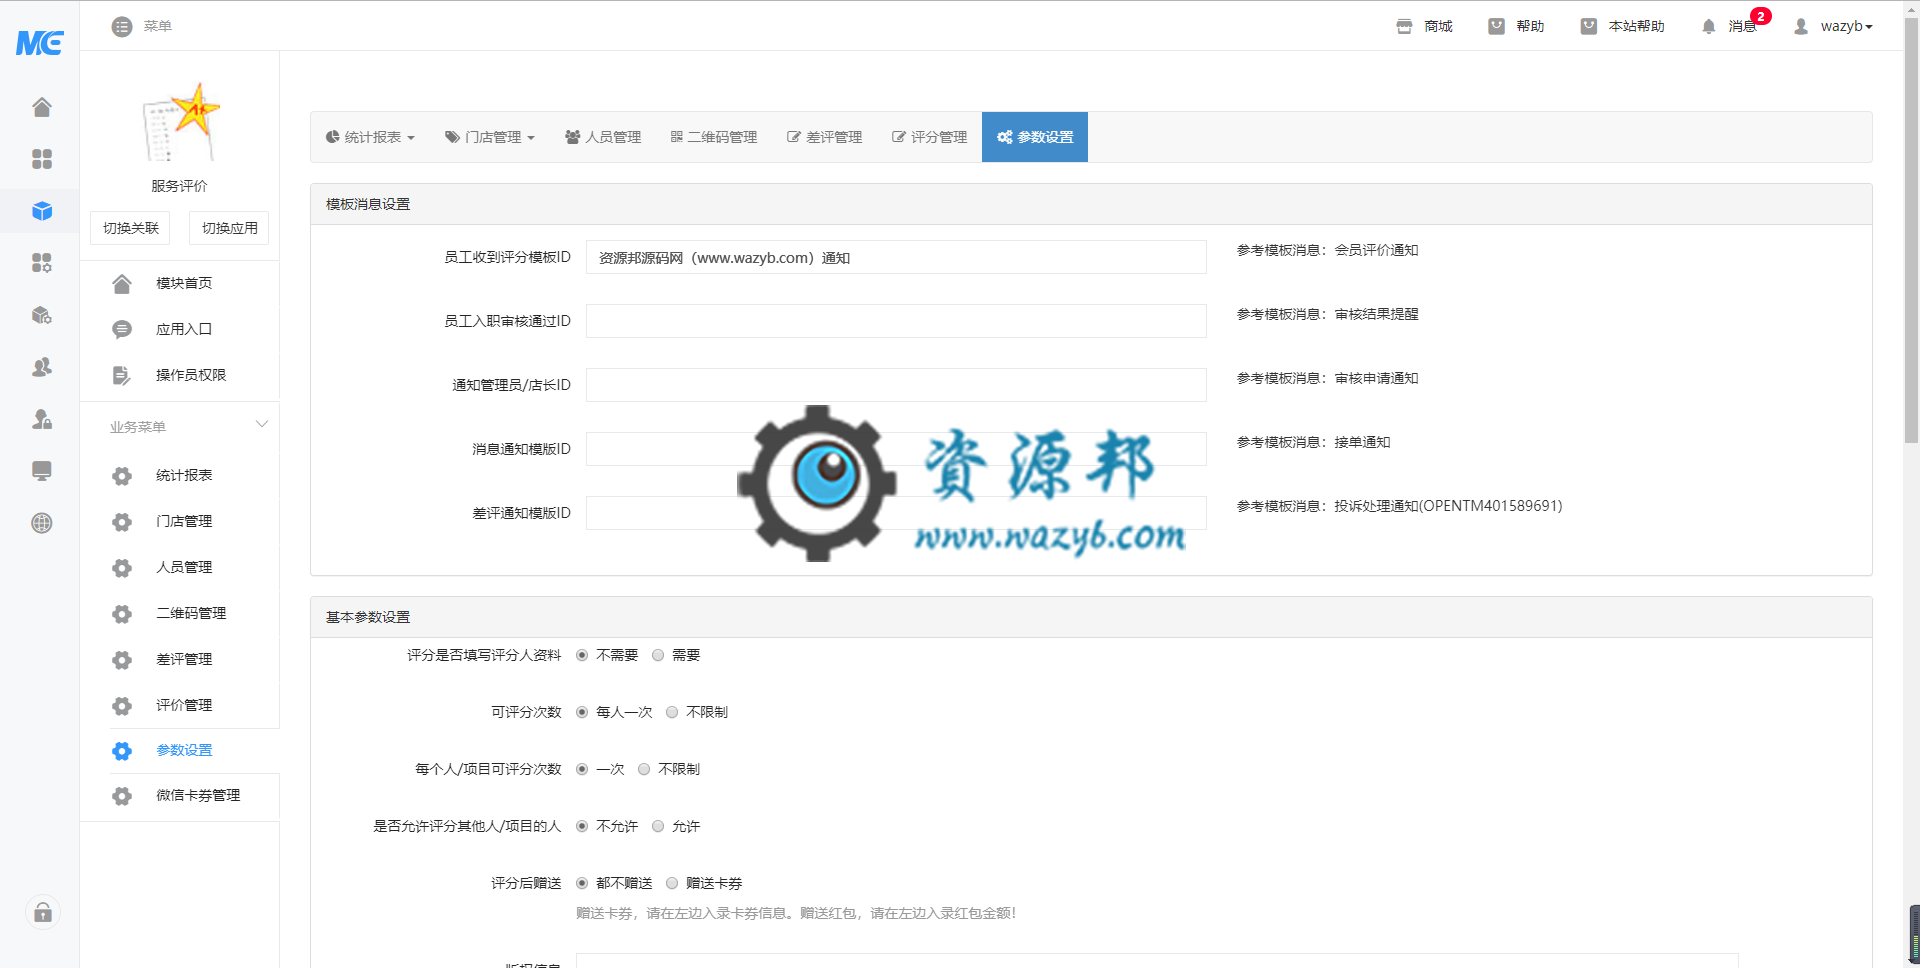The height and width of the screenshot is (968, 1920).
Task: Select 需要 for 评分是否填写评分人资料
Action: 658,656
